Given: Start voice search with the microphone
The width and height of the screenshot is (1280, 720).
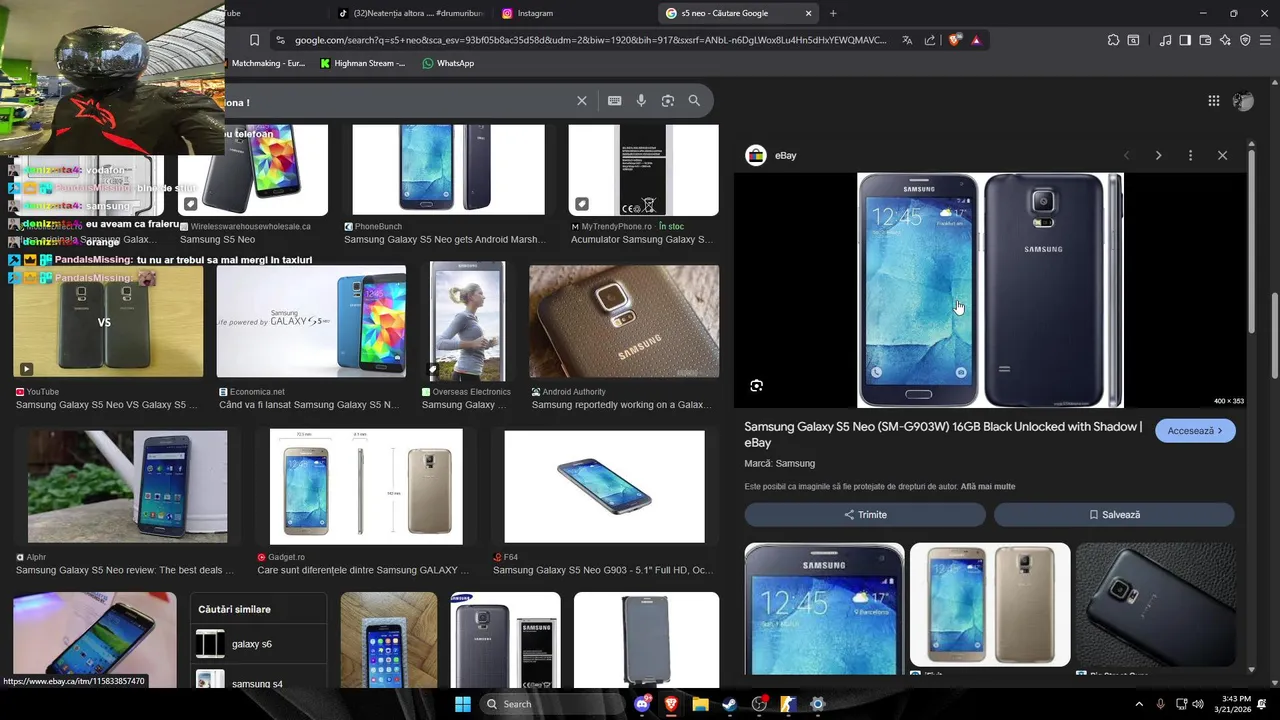Looking at the screenshot, I should (641, 101).
